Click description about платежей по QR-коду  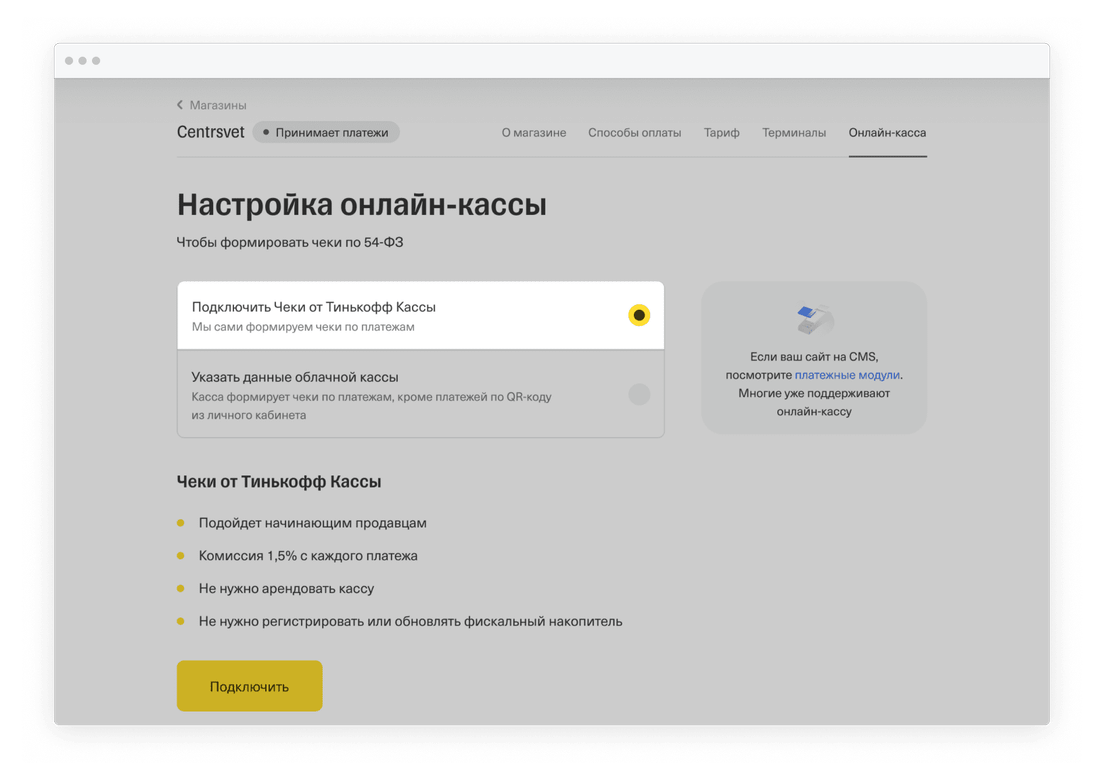click(372, 406)
